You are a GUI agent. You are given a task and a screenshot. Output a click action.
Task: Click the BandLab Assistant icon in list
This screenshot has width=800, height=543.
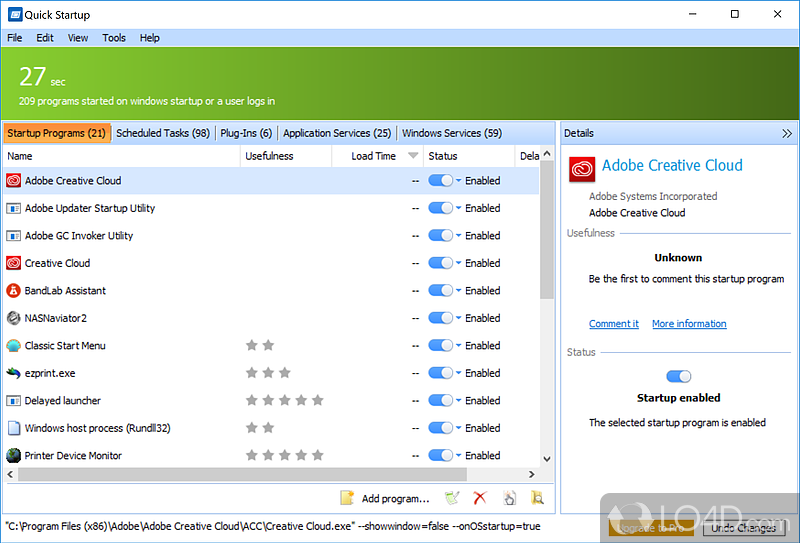[14, 291]
